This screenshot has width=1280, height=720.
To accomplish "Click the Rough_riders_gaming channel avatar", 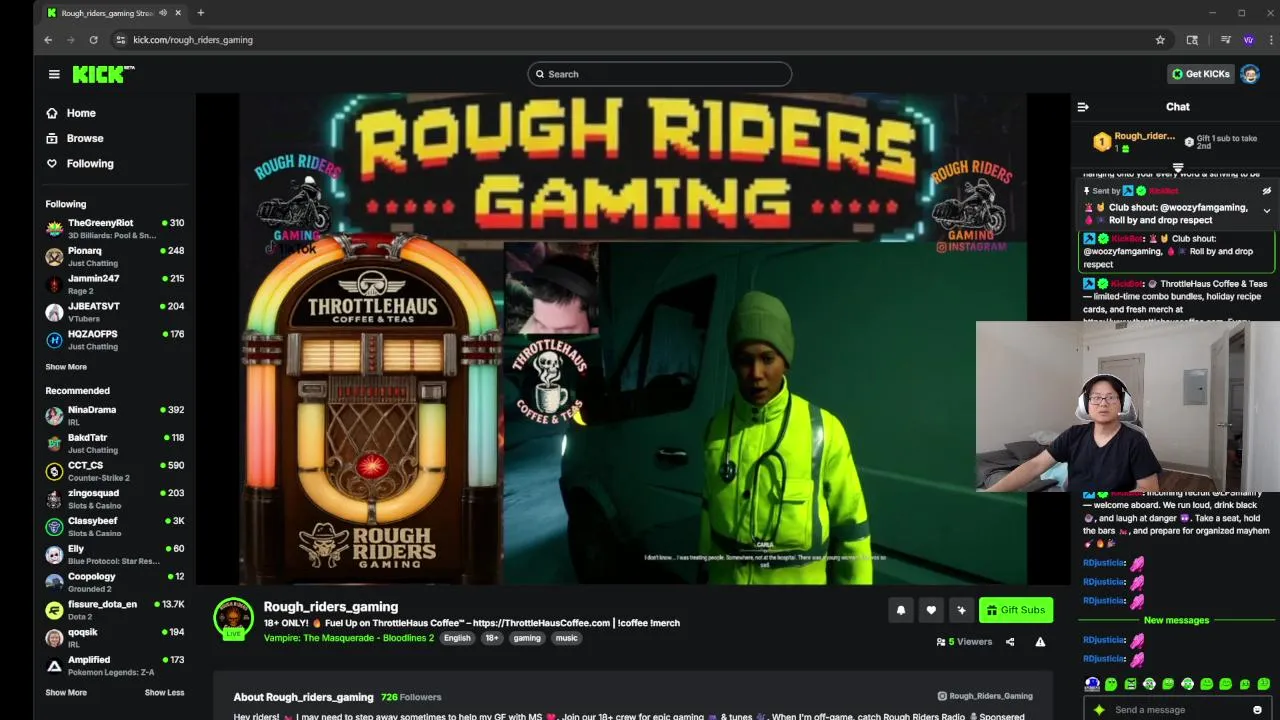I will tap(233, 618).
